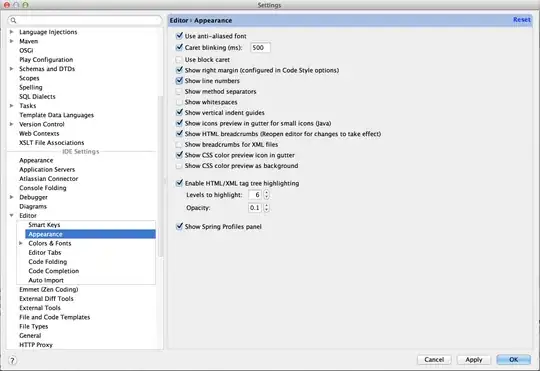540x371 pixels.
Task: Expand the Version Control node
Action: pos(11,124)
